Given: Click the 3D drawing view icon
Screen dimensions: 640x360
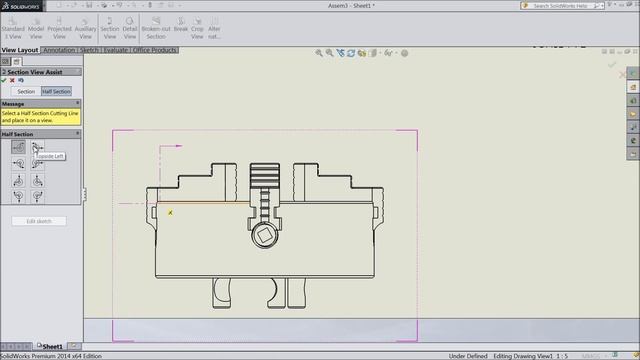Looking at the screenshot, I should pyautogui.click(x=362, y=53).
